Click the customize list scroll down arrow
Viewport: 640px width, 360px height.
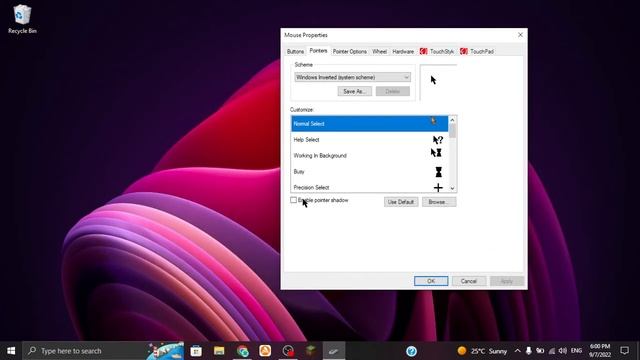point(452,188)
